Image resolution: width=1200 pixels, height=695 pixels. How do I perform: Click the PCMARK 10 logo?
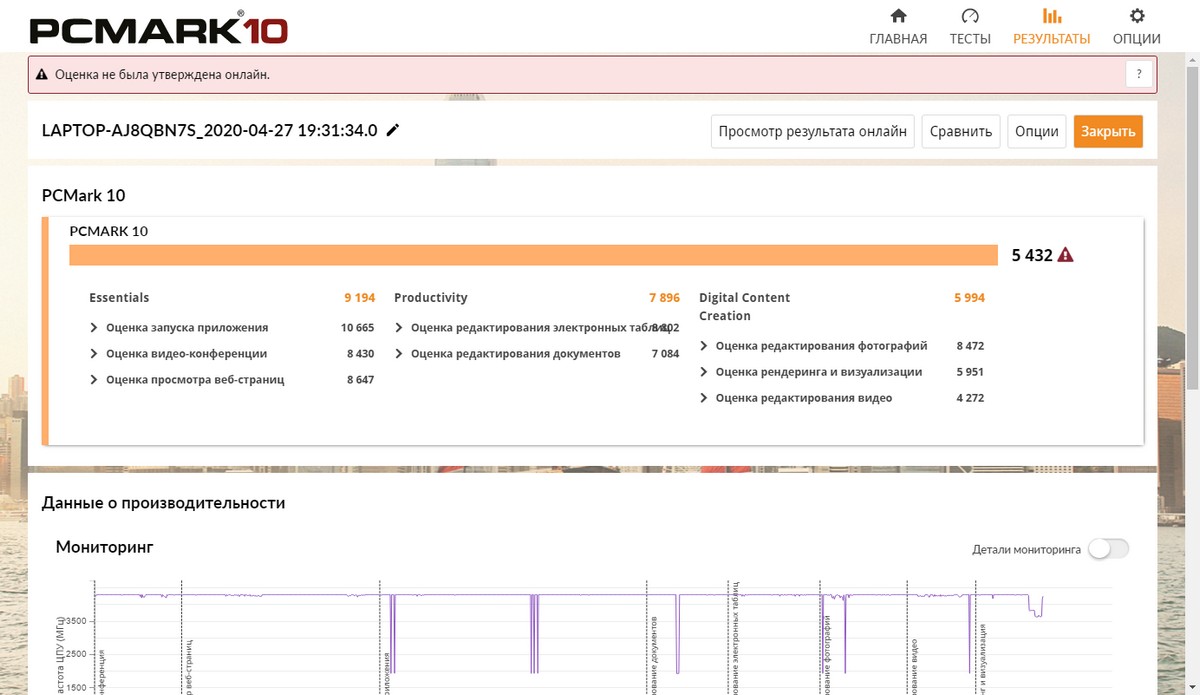click(x=158, y=28)
